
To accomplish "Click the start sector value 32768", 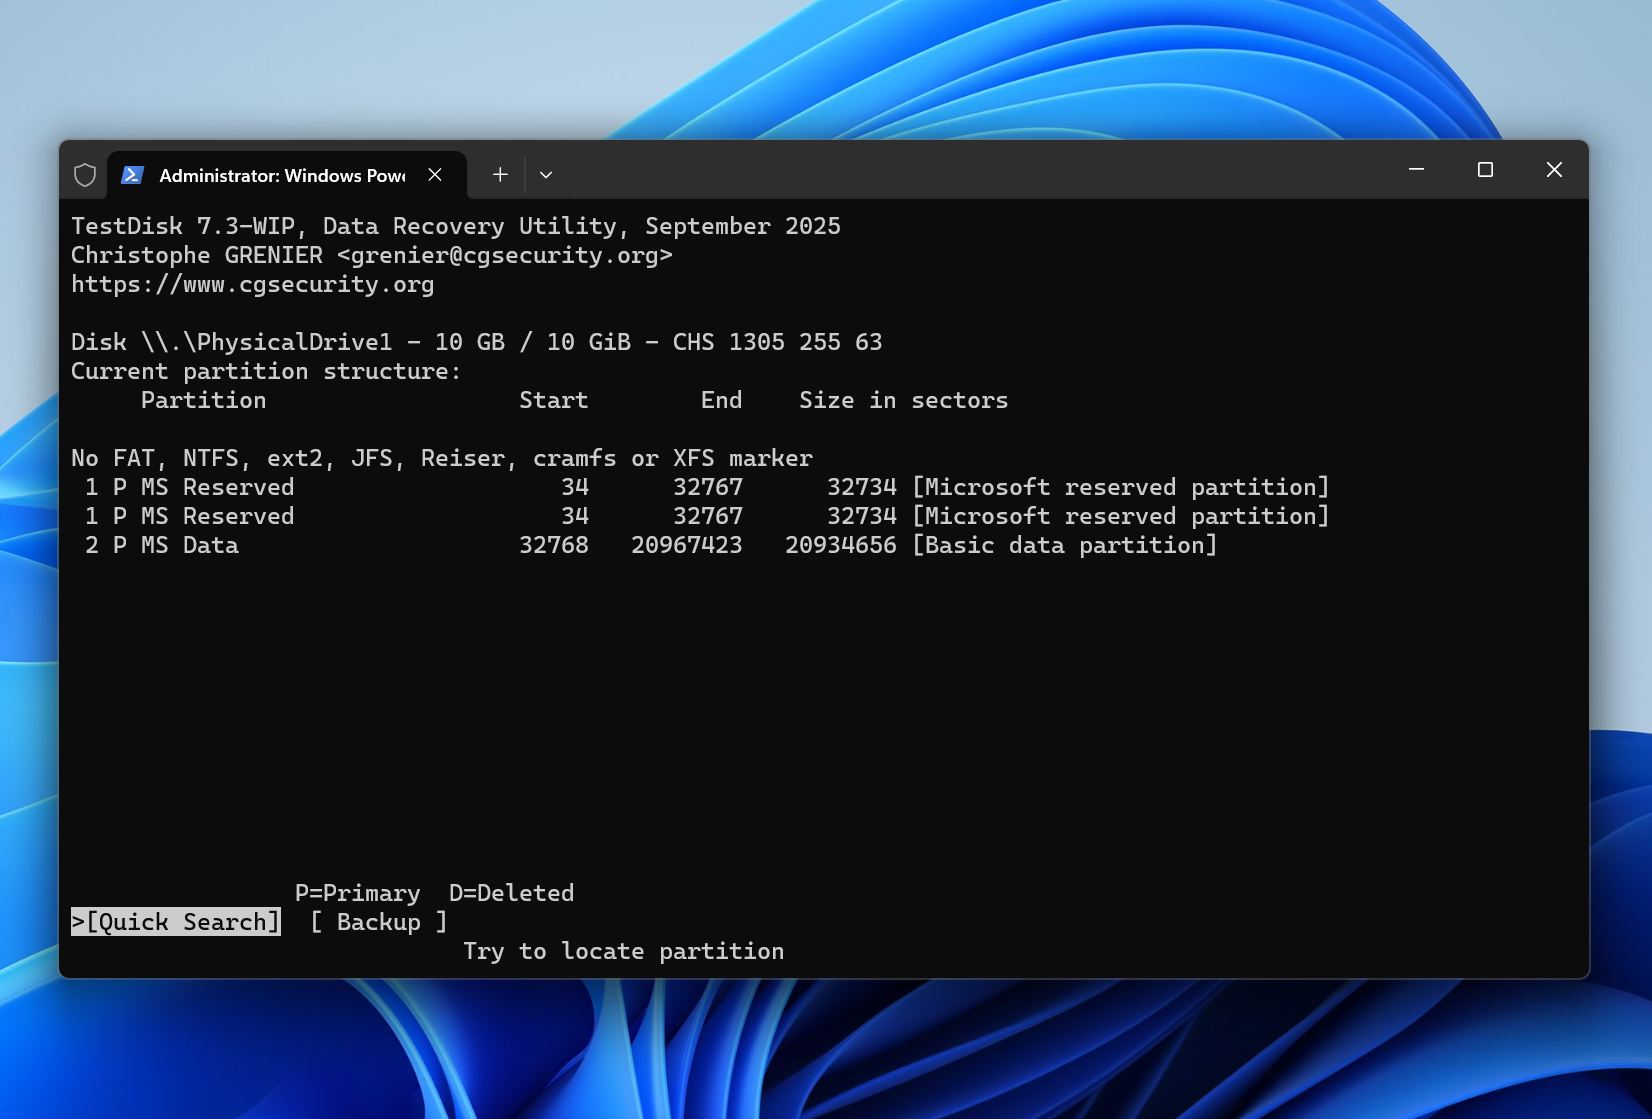I will pyautogui.click(x=554, y=545).
